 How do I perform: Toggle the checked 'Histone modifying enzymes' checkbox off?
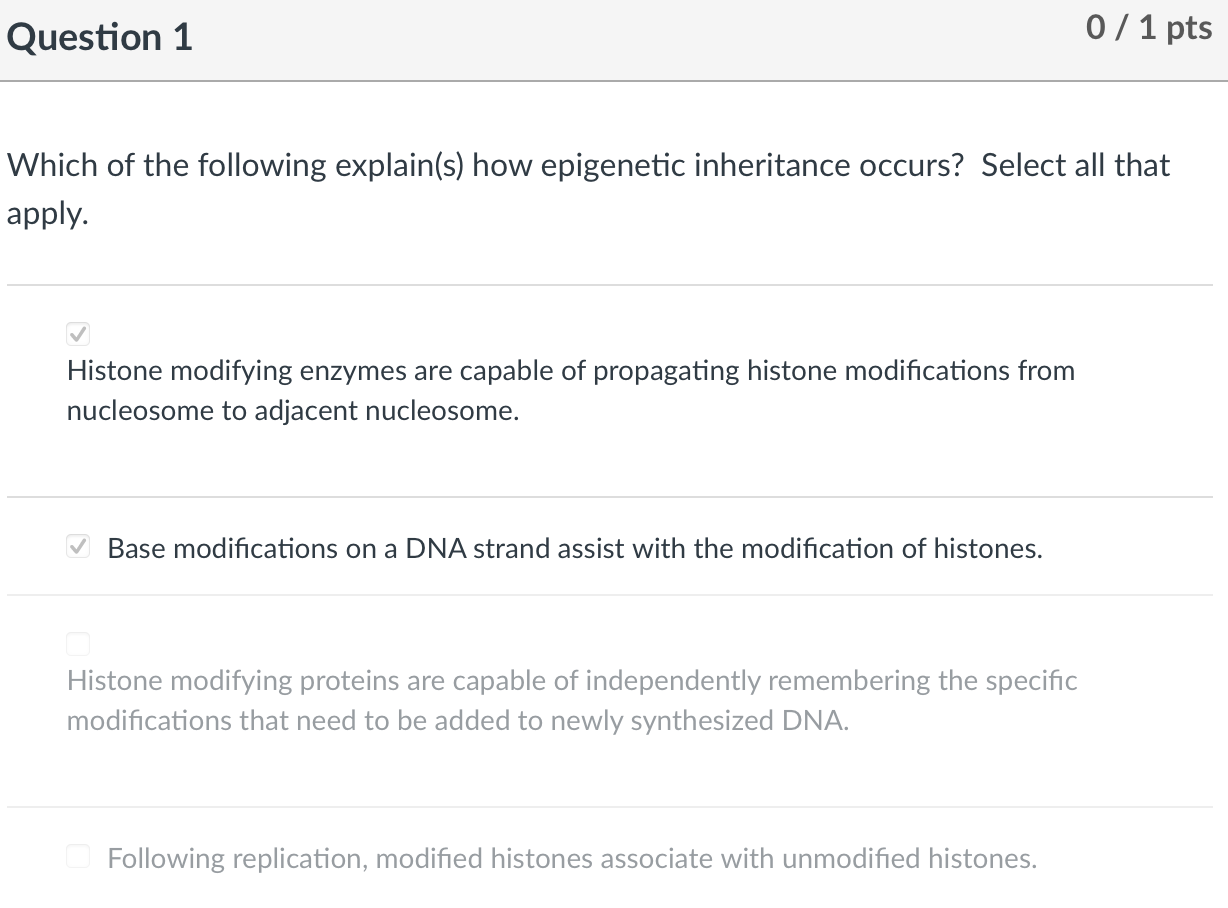(x=78, y=334)
